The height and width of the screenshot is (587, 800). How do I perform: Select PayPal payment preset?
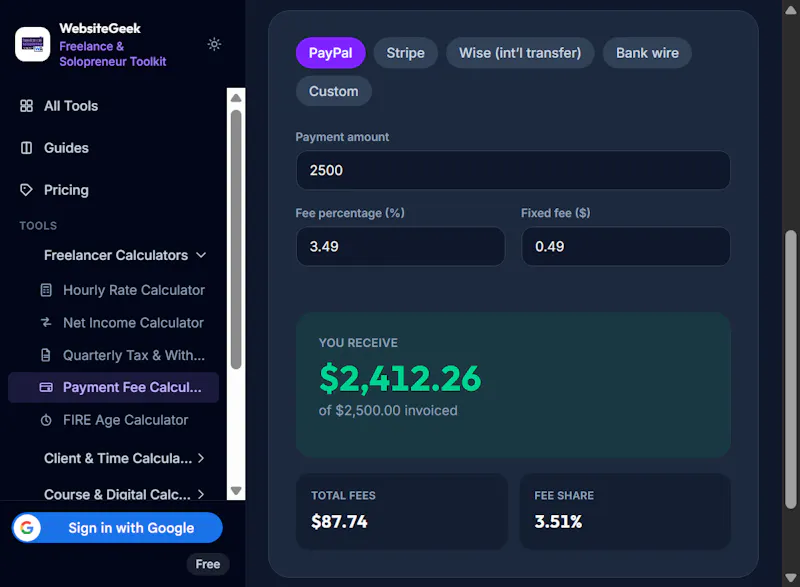[x=331, y=53]
